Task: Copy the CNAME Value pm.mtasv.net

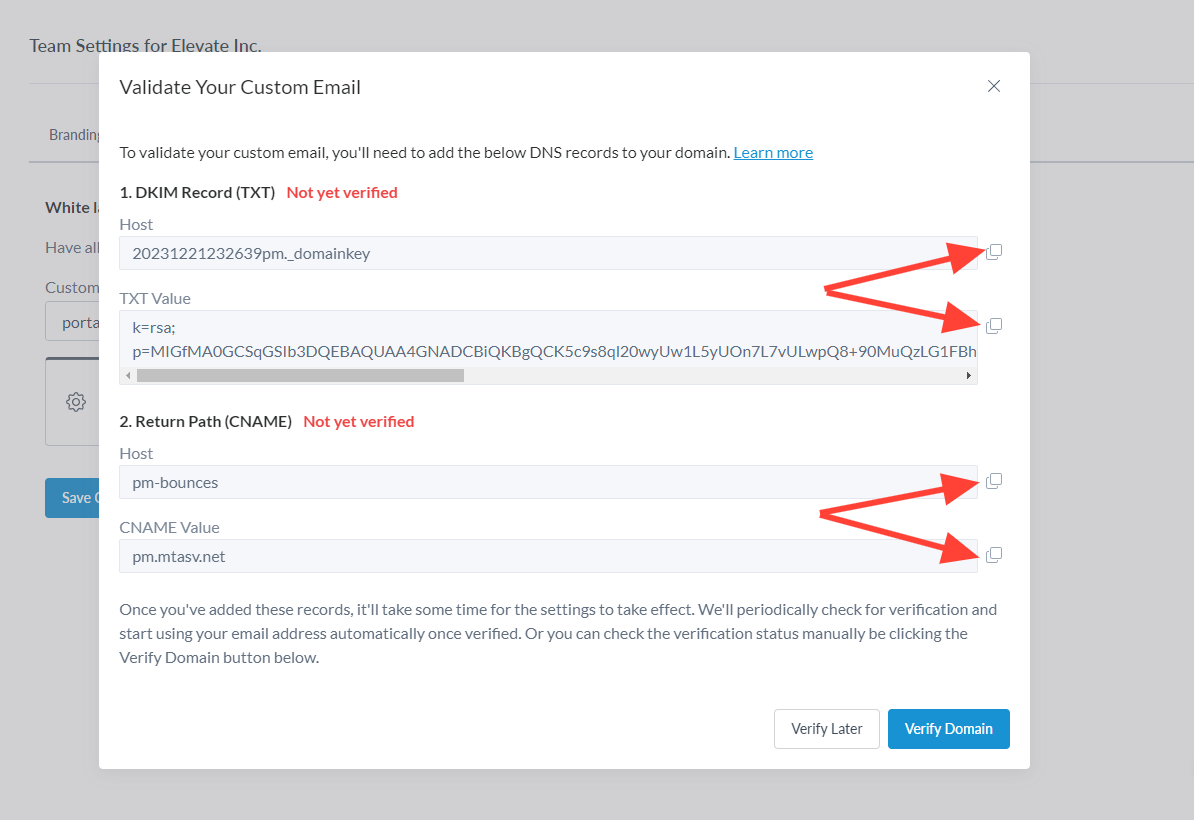Action: click(994, 555)
